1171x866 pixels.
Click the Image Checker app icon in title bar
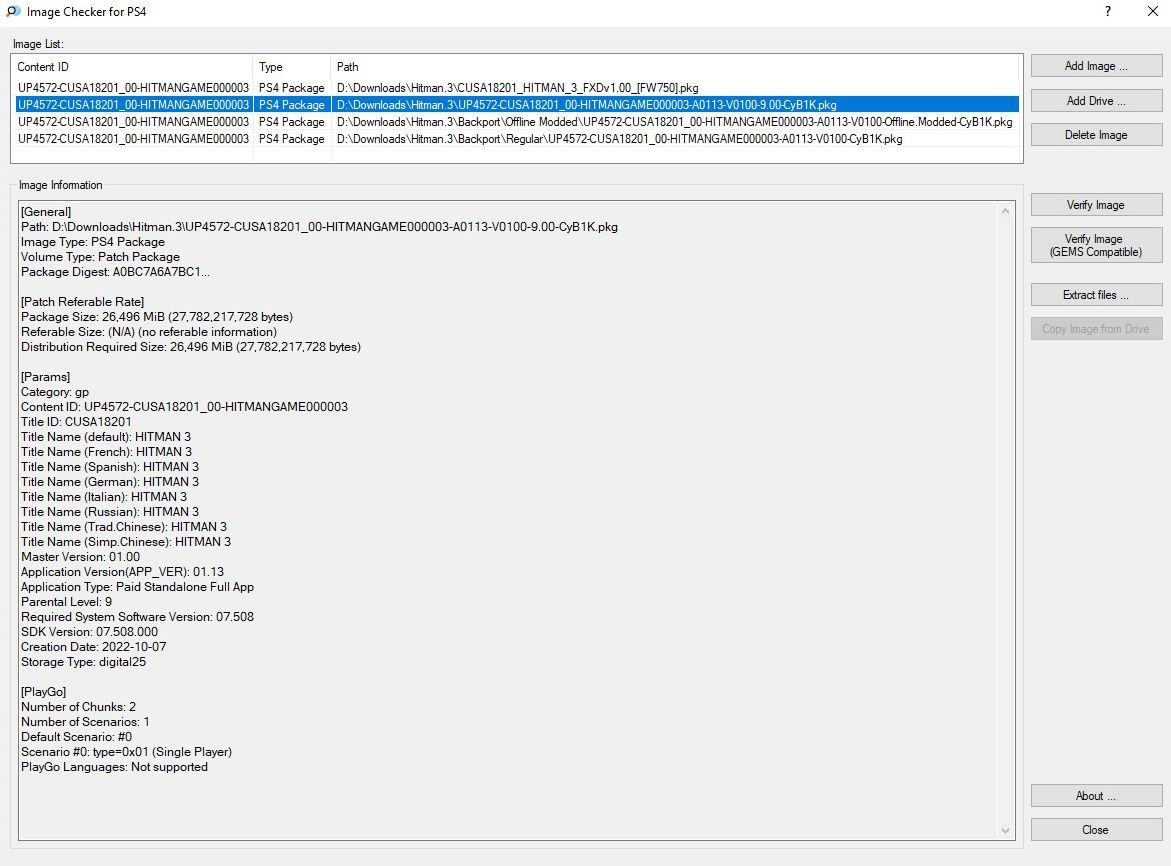[x=13, y=12]
